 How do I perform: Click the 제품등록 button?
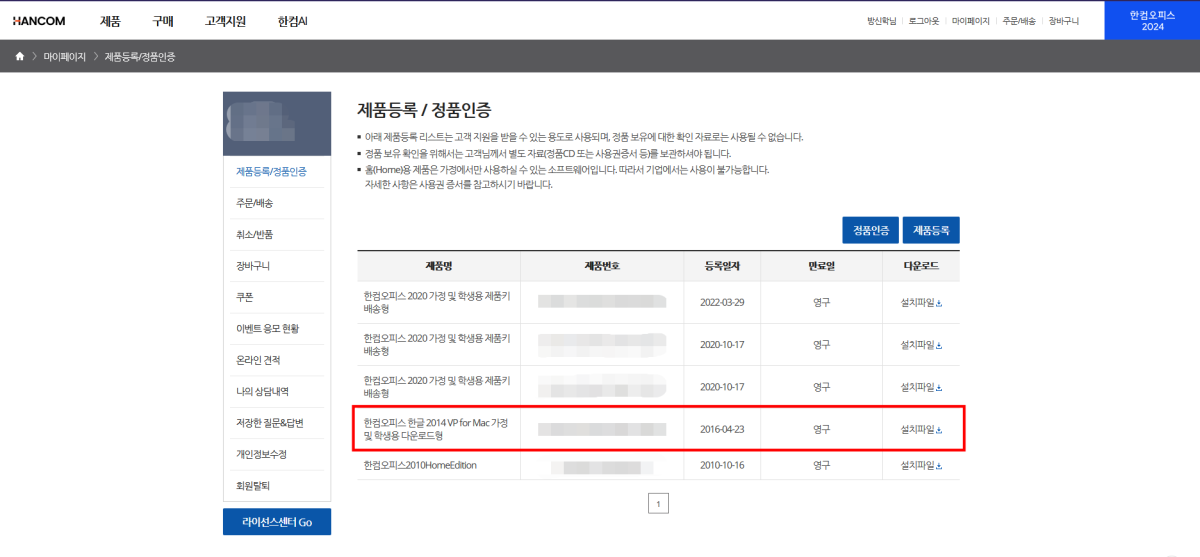click(x=932, y=229)
